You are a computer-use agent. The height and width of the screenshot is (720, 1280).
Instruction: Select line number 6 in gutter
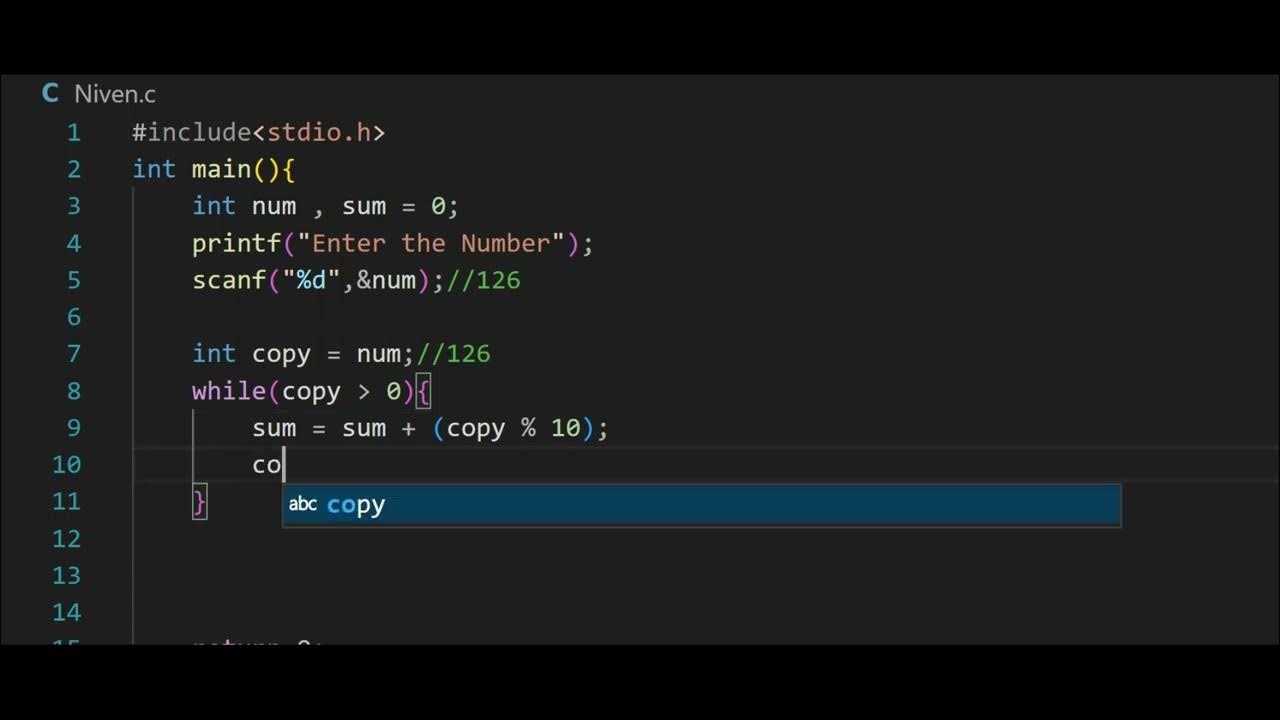pyautogui.click(x=73, y=317)
